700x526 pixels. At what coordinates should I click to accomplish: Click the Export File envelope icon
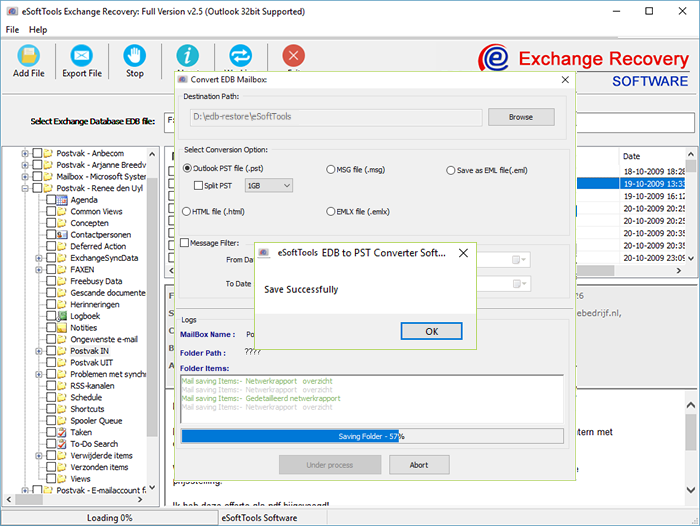pyautogui.click(x=82, y=55)
